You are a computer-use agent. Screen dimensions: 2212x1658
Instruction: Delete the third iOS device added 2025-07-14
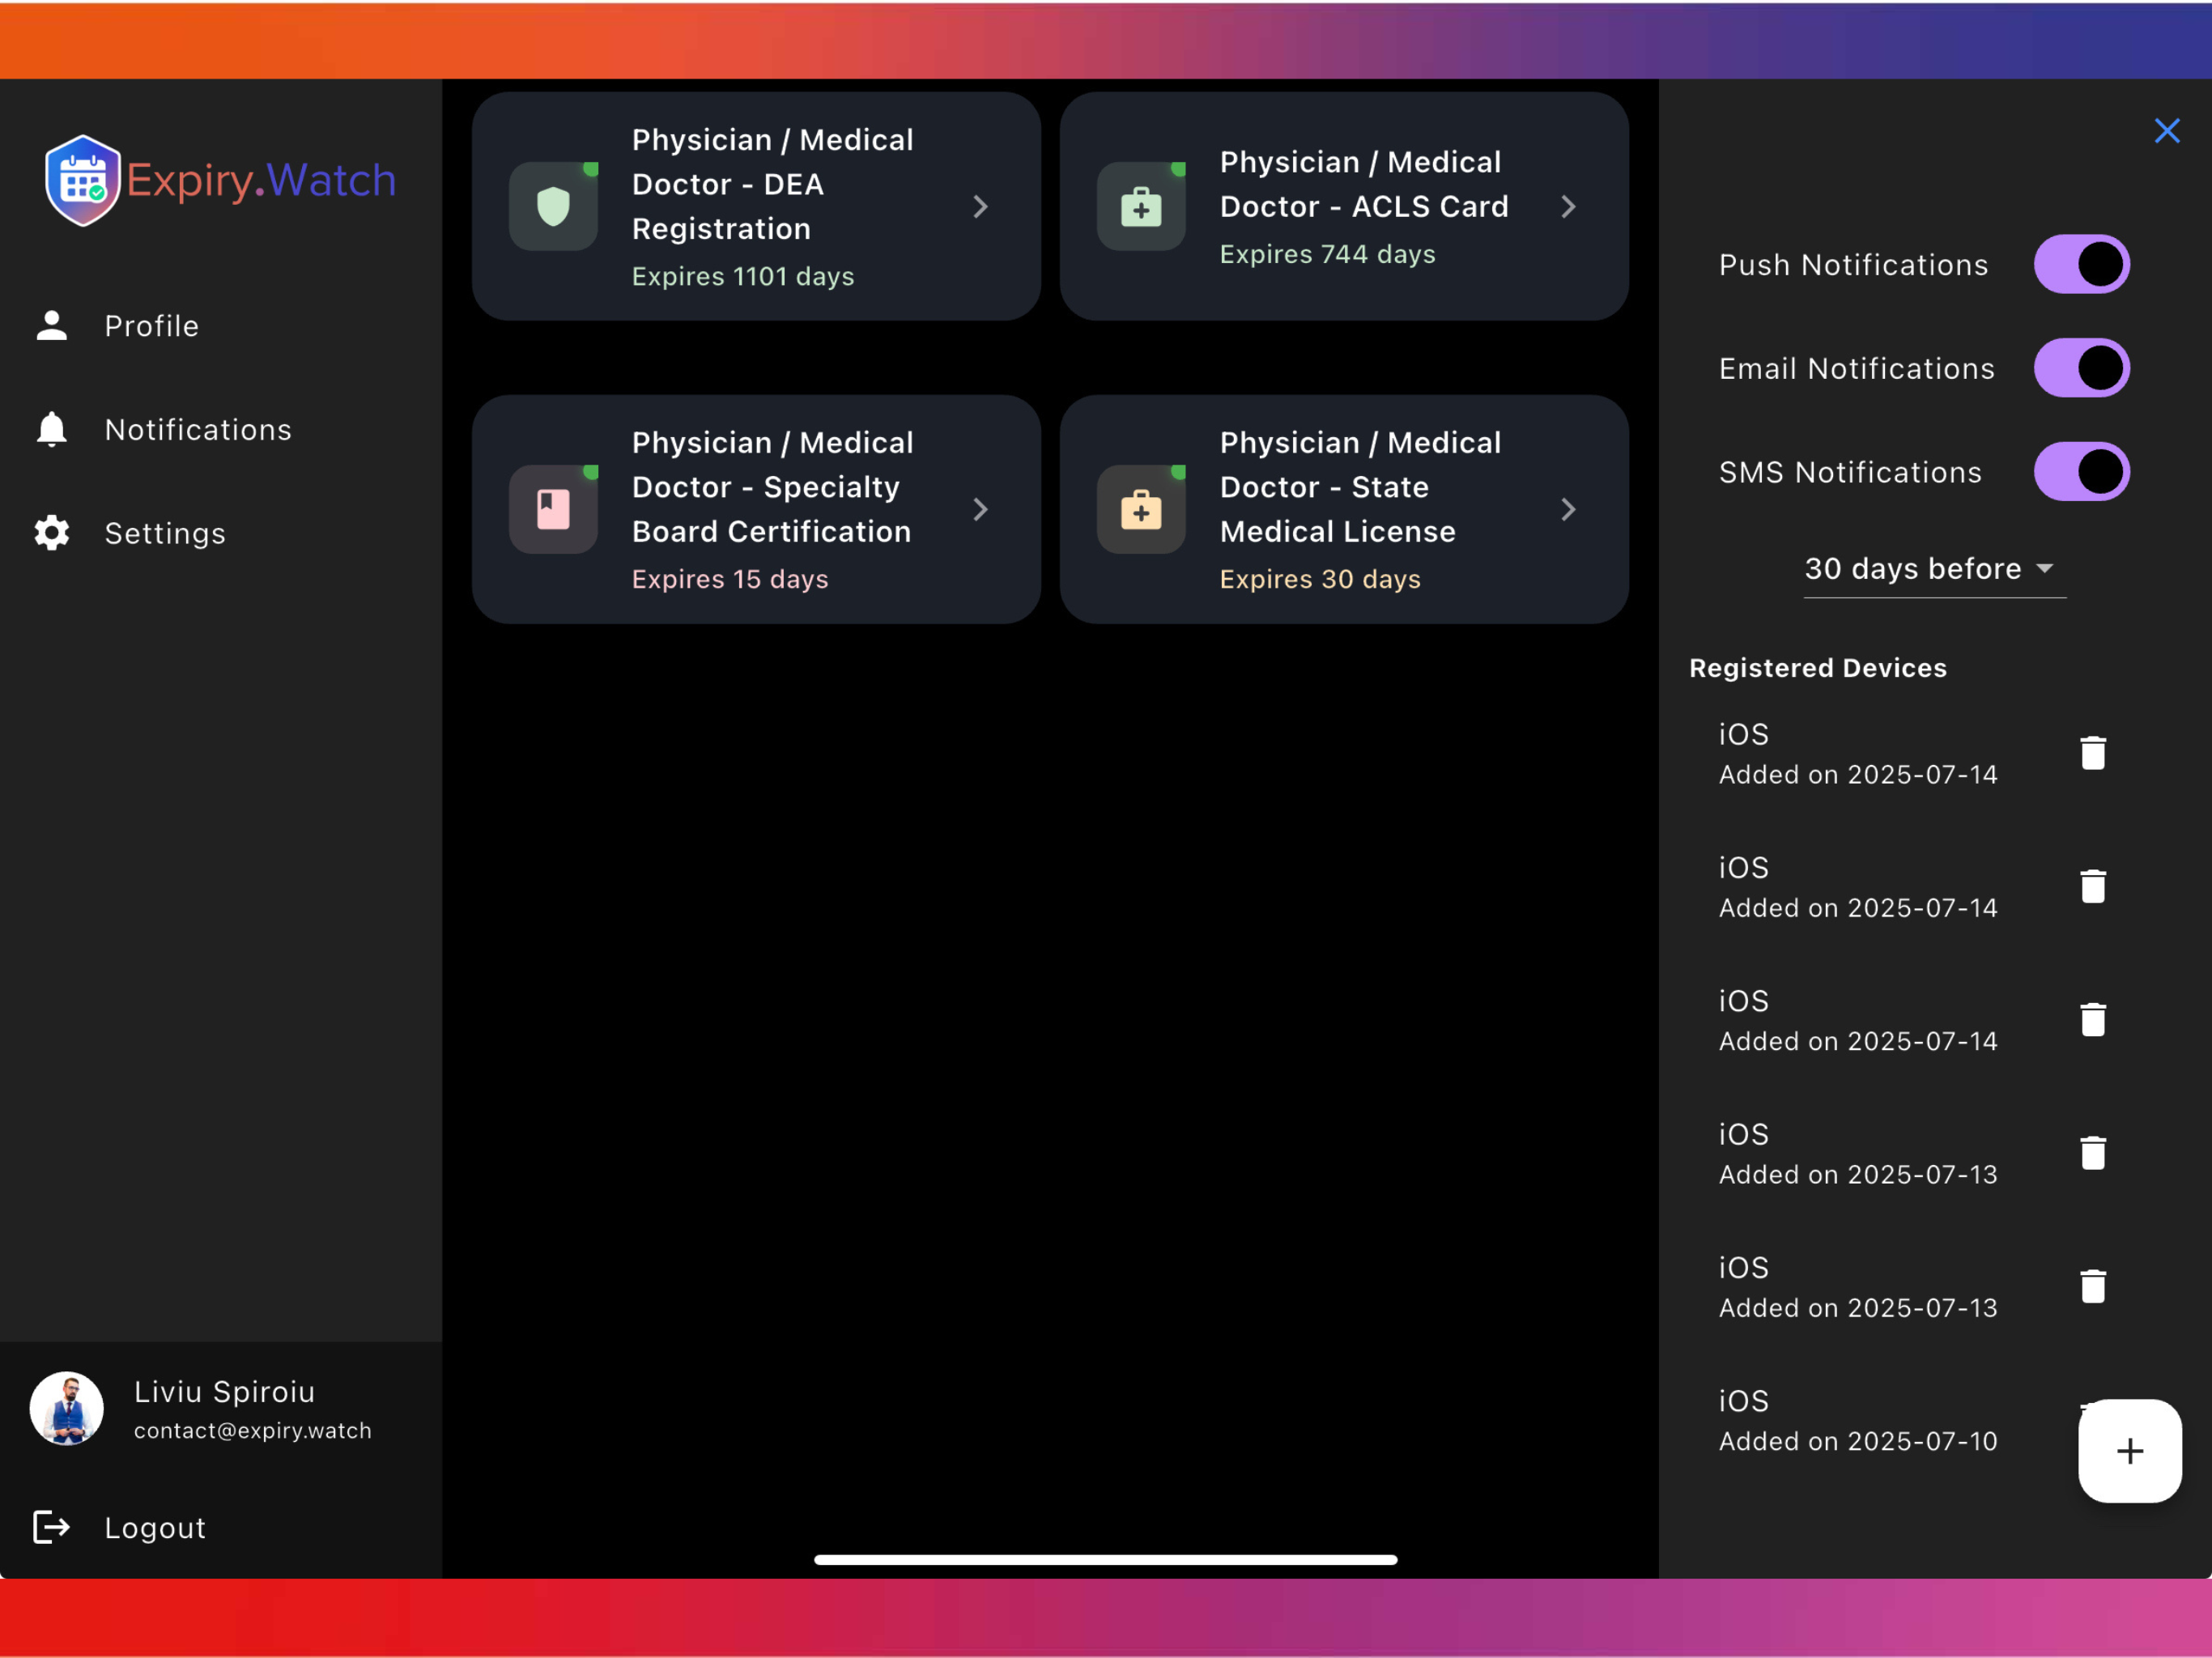click(x=2093, y=1019)
